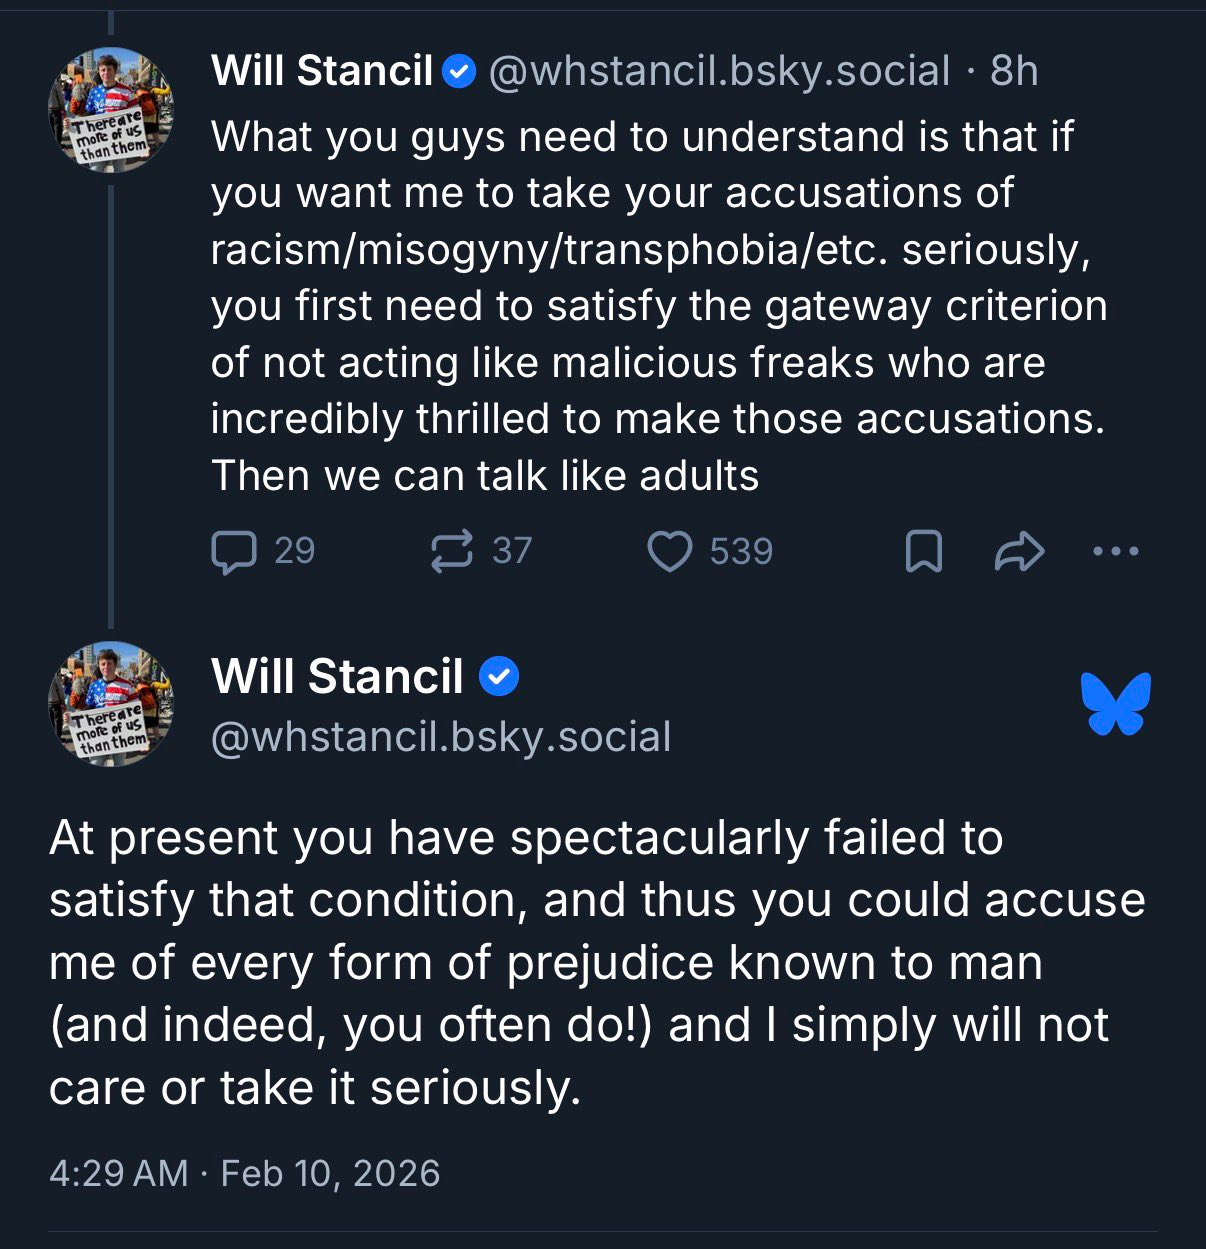The height and width of the screenshot is (1249, 1206).
Task: Open the 4:29 AM · Feb 10, 2026 timestamp
Action: click(x=244, y=1173)
